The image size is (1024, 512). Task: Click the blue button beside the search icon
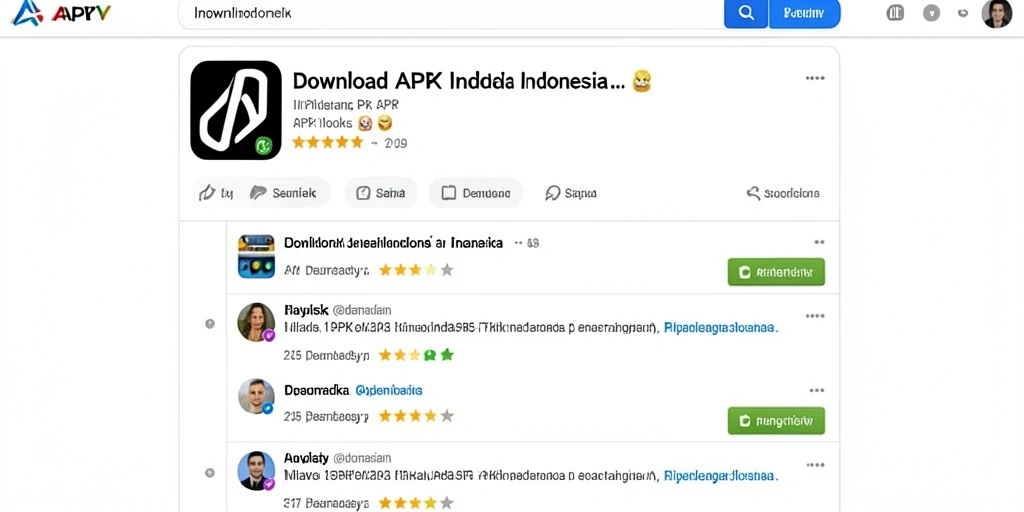[805, 13]
